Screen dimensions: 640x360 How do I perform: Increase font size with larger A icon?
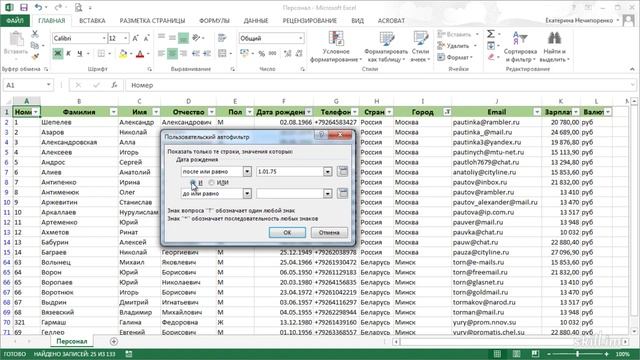click(x=136, y=38)
